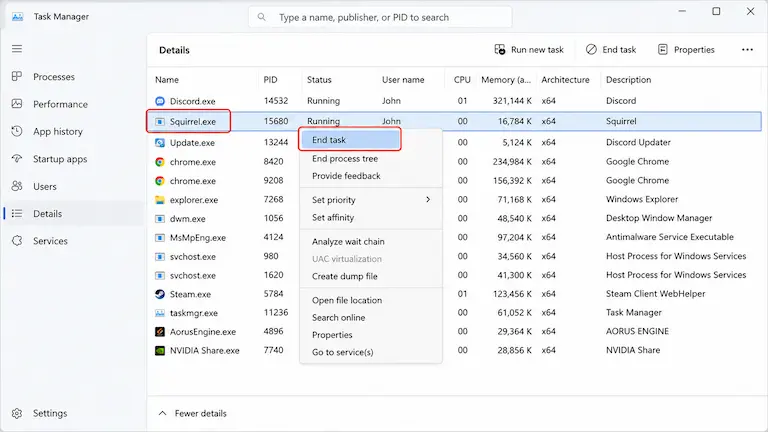Click the Users sidebar icon

point(17,186)
